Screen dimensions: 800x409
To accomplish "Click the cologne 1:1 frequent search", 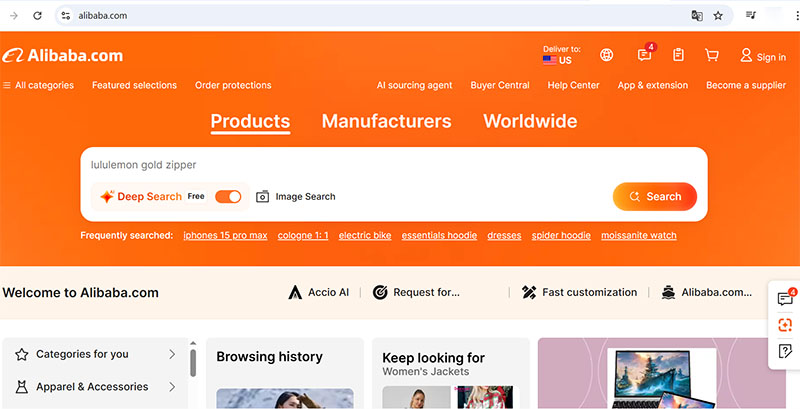I will pos(303,236).
